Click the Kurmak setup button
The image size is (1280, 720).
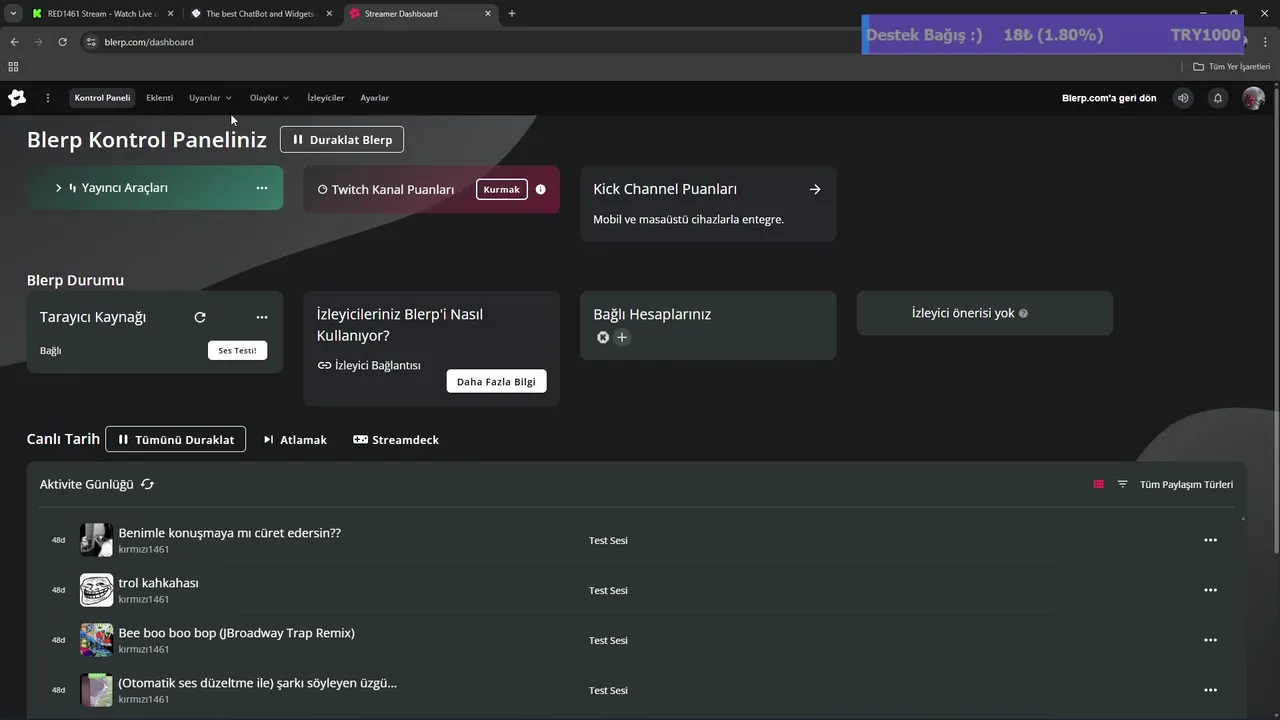click(x=502, y=189)
